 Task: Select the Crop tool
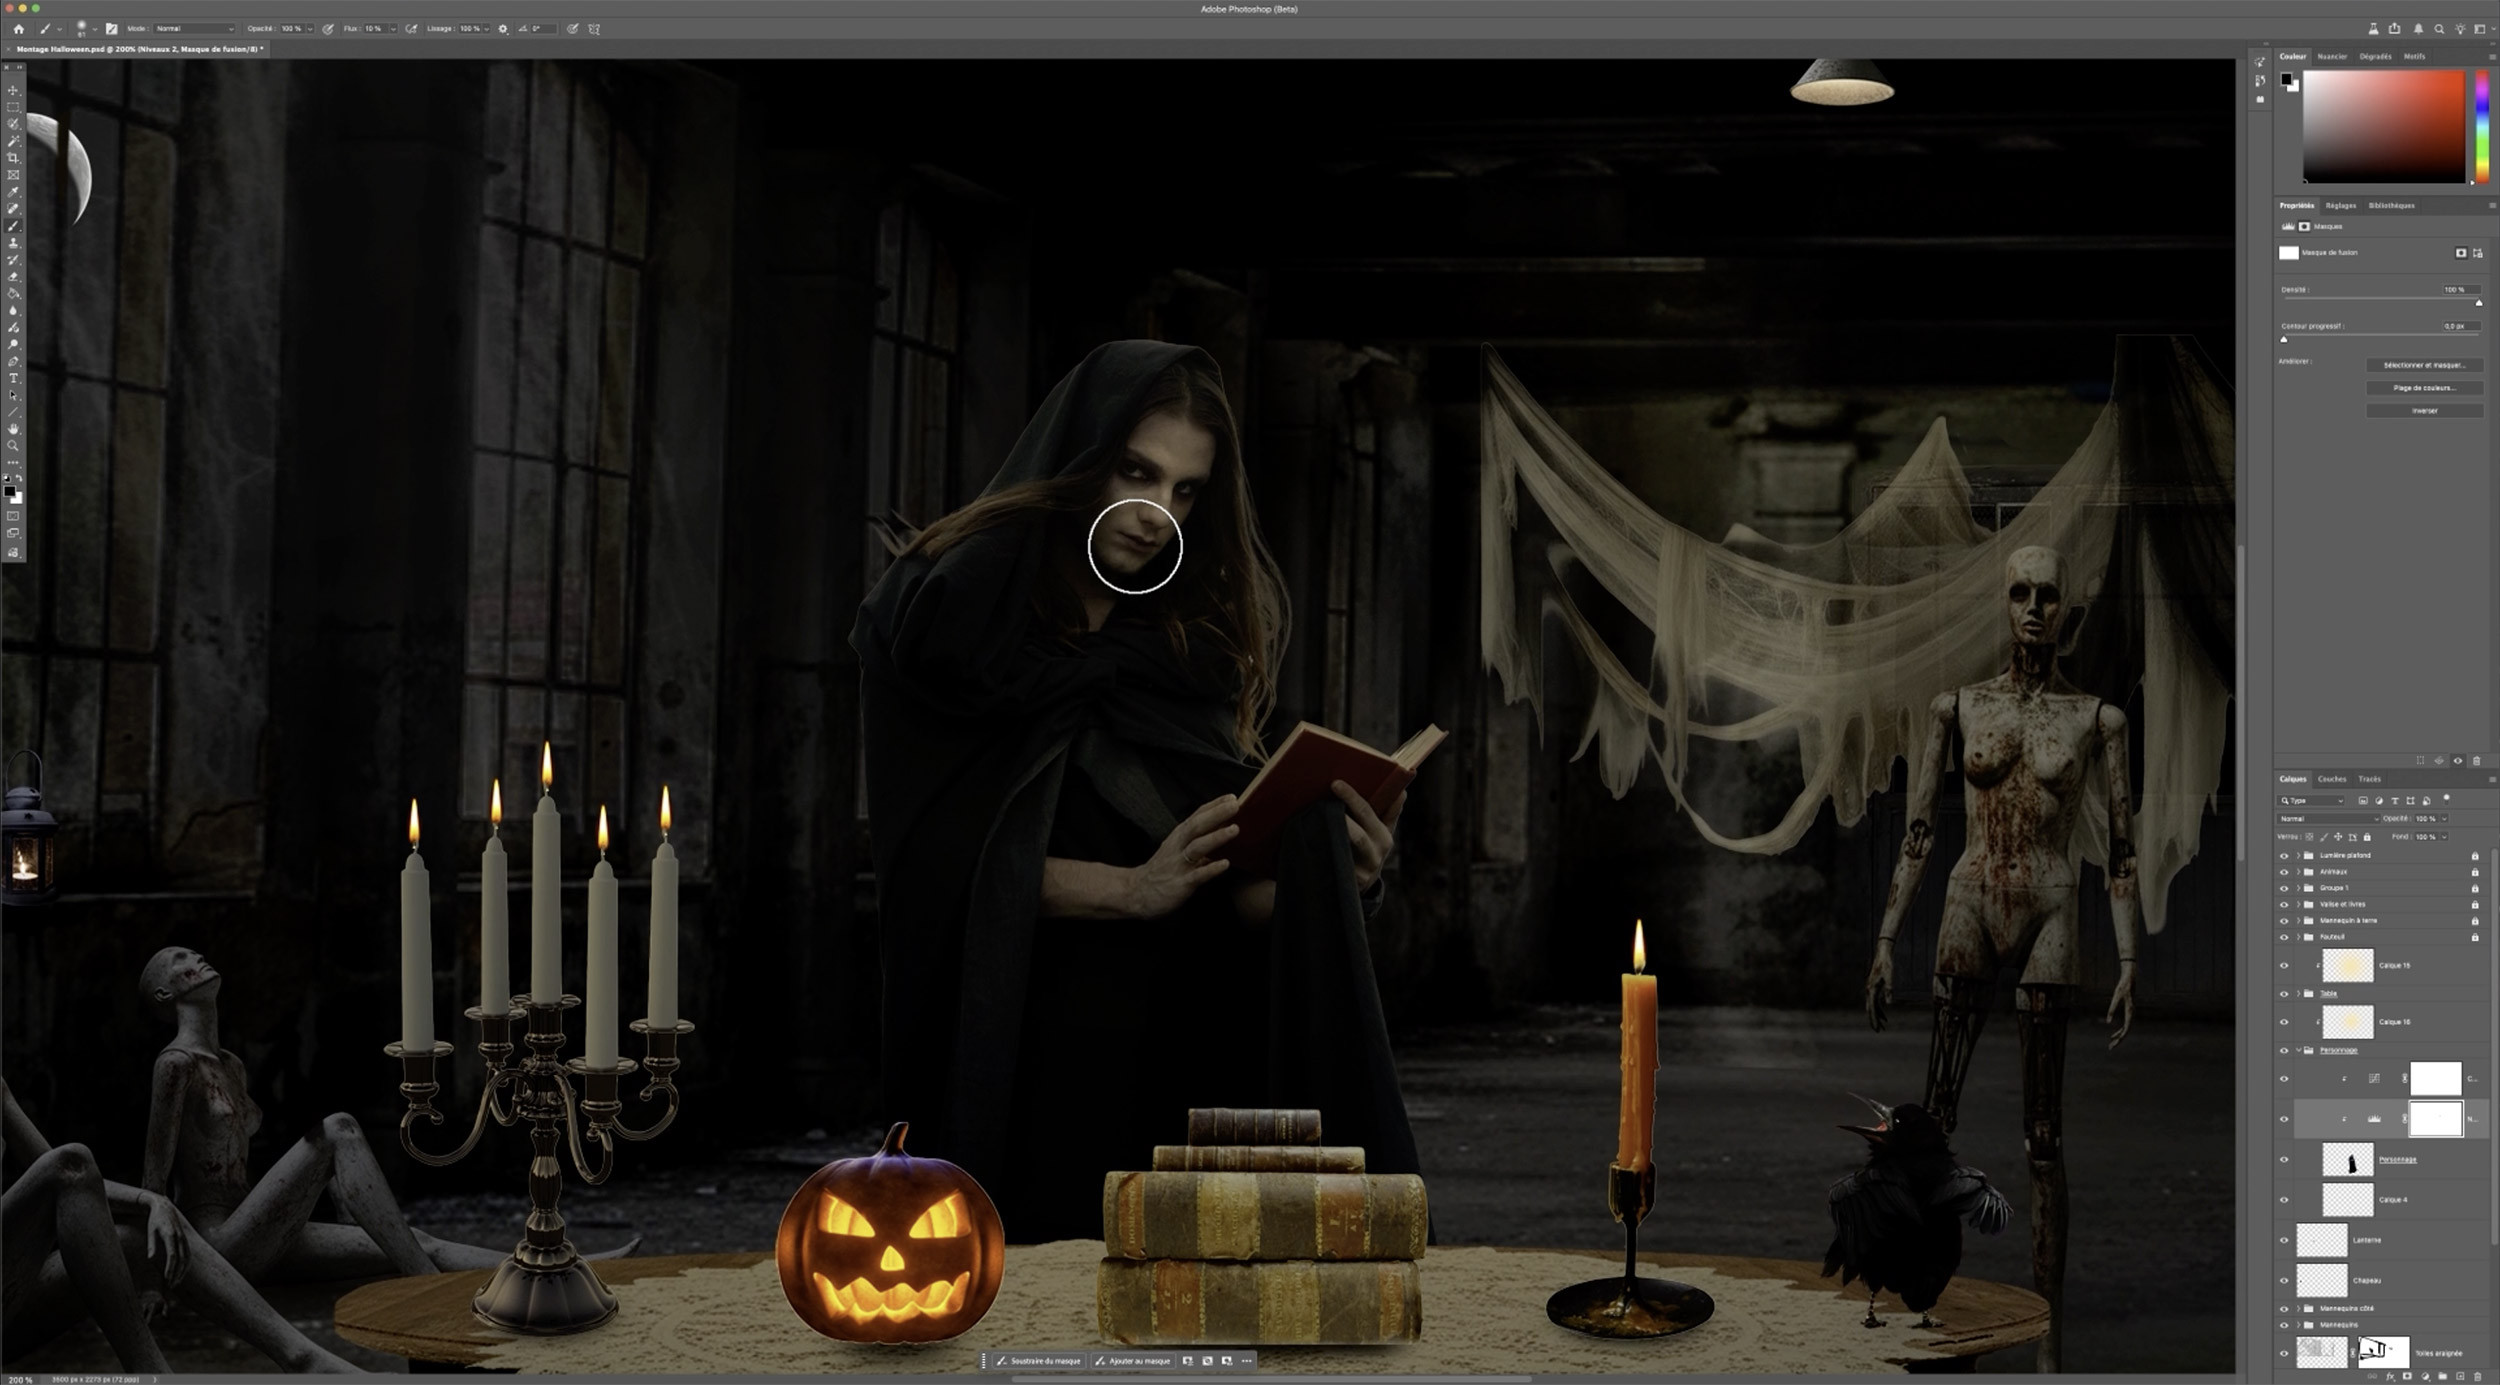tap(13, 158)
